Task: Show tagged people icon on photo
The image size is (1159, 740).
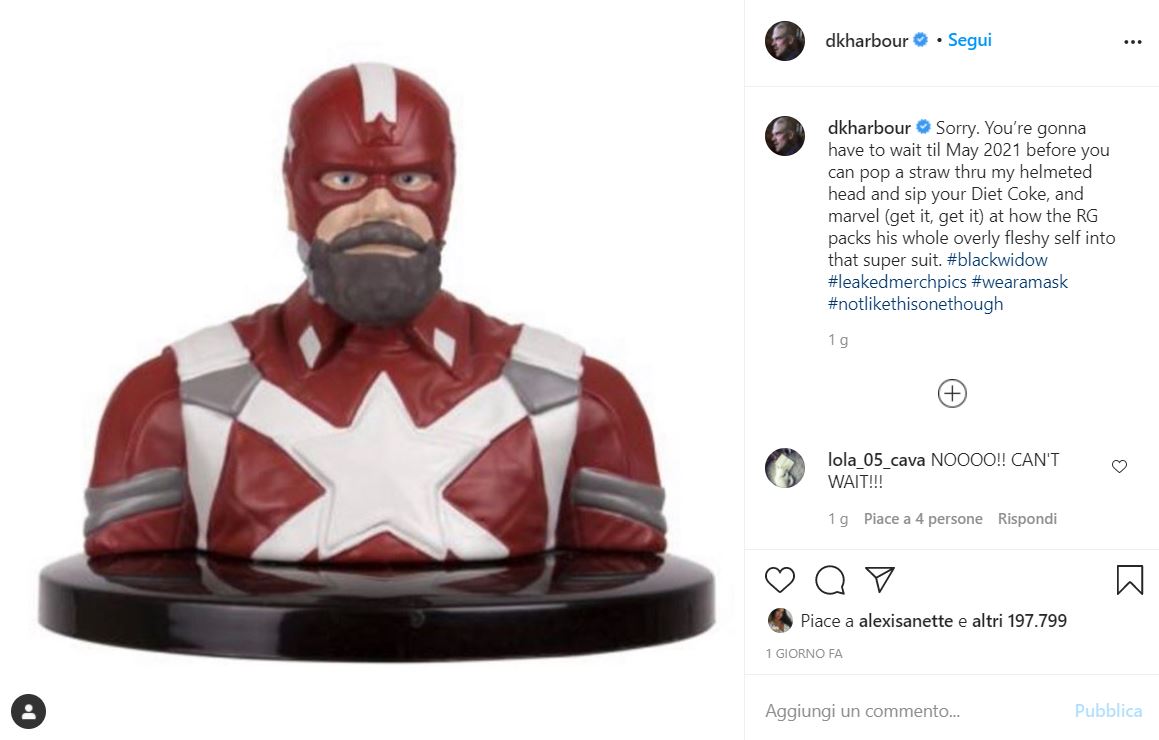Action: [28, 712]
